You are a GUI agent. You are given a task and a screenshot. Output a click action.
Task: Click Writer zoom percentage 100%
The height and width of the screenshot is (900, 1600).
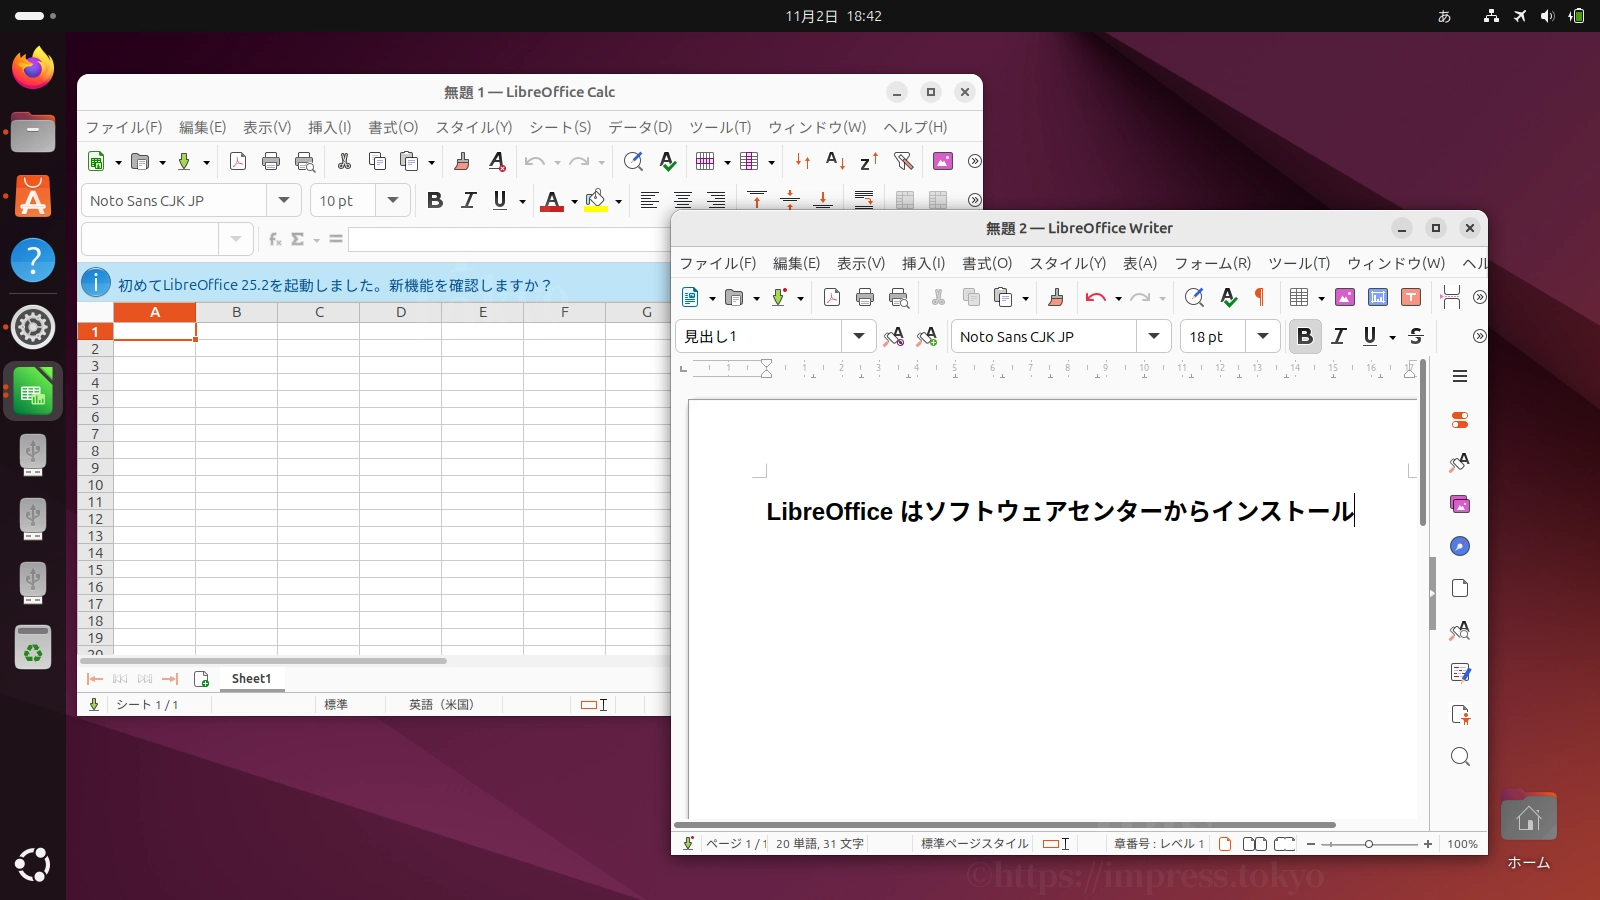click(1462, 844)
